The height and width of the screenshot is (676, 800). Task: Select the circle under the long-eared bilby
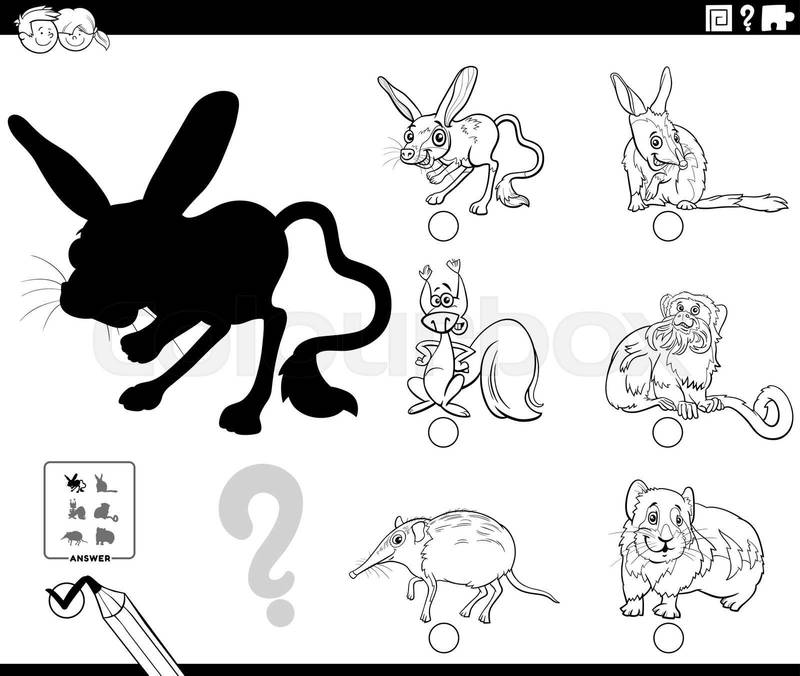point(661,228)
